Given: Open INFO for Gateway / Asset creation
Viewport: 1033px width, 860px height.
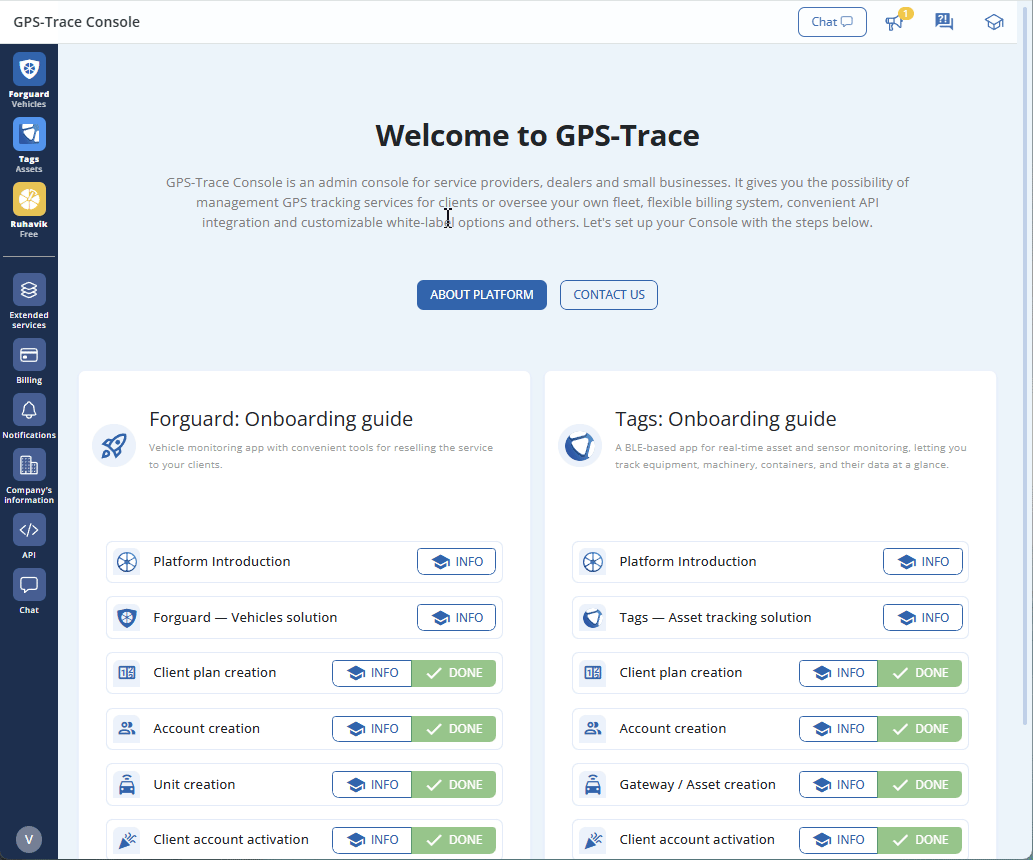Looking at the screenshot, I should (839, 784).
